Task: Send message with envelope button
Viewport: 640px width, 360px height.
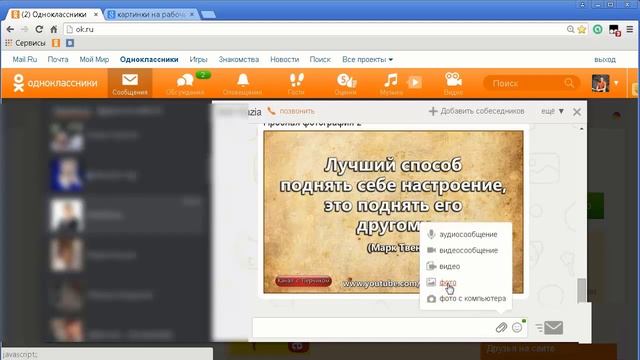Action: pyautogui.click(x=553, y=328)
